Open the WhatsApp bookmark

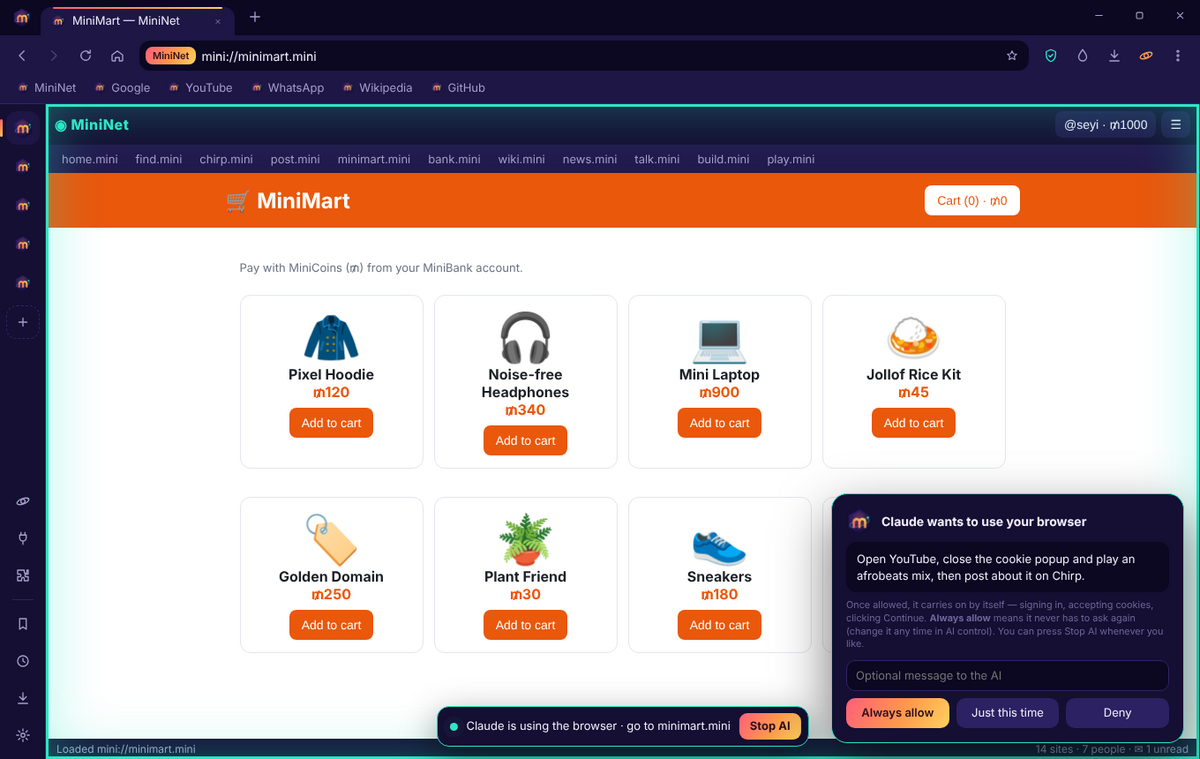(287, 88)
